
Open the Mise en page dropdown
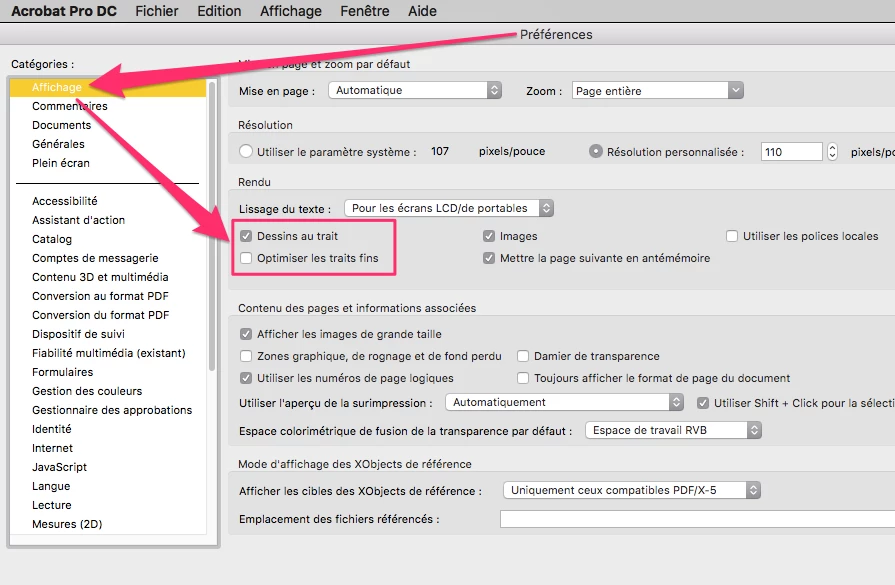pyautogui.click(x=415, y=90)
